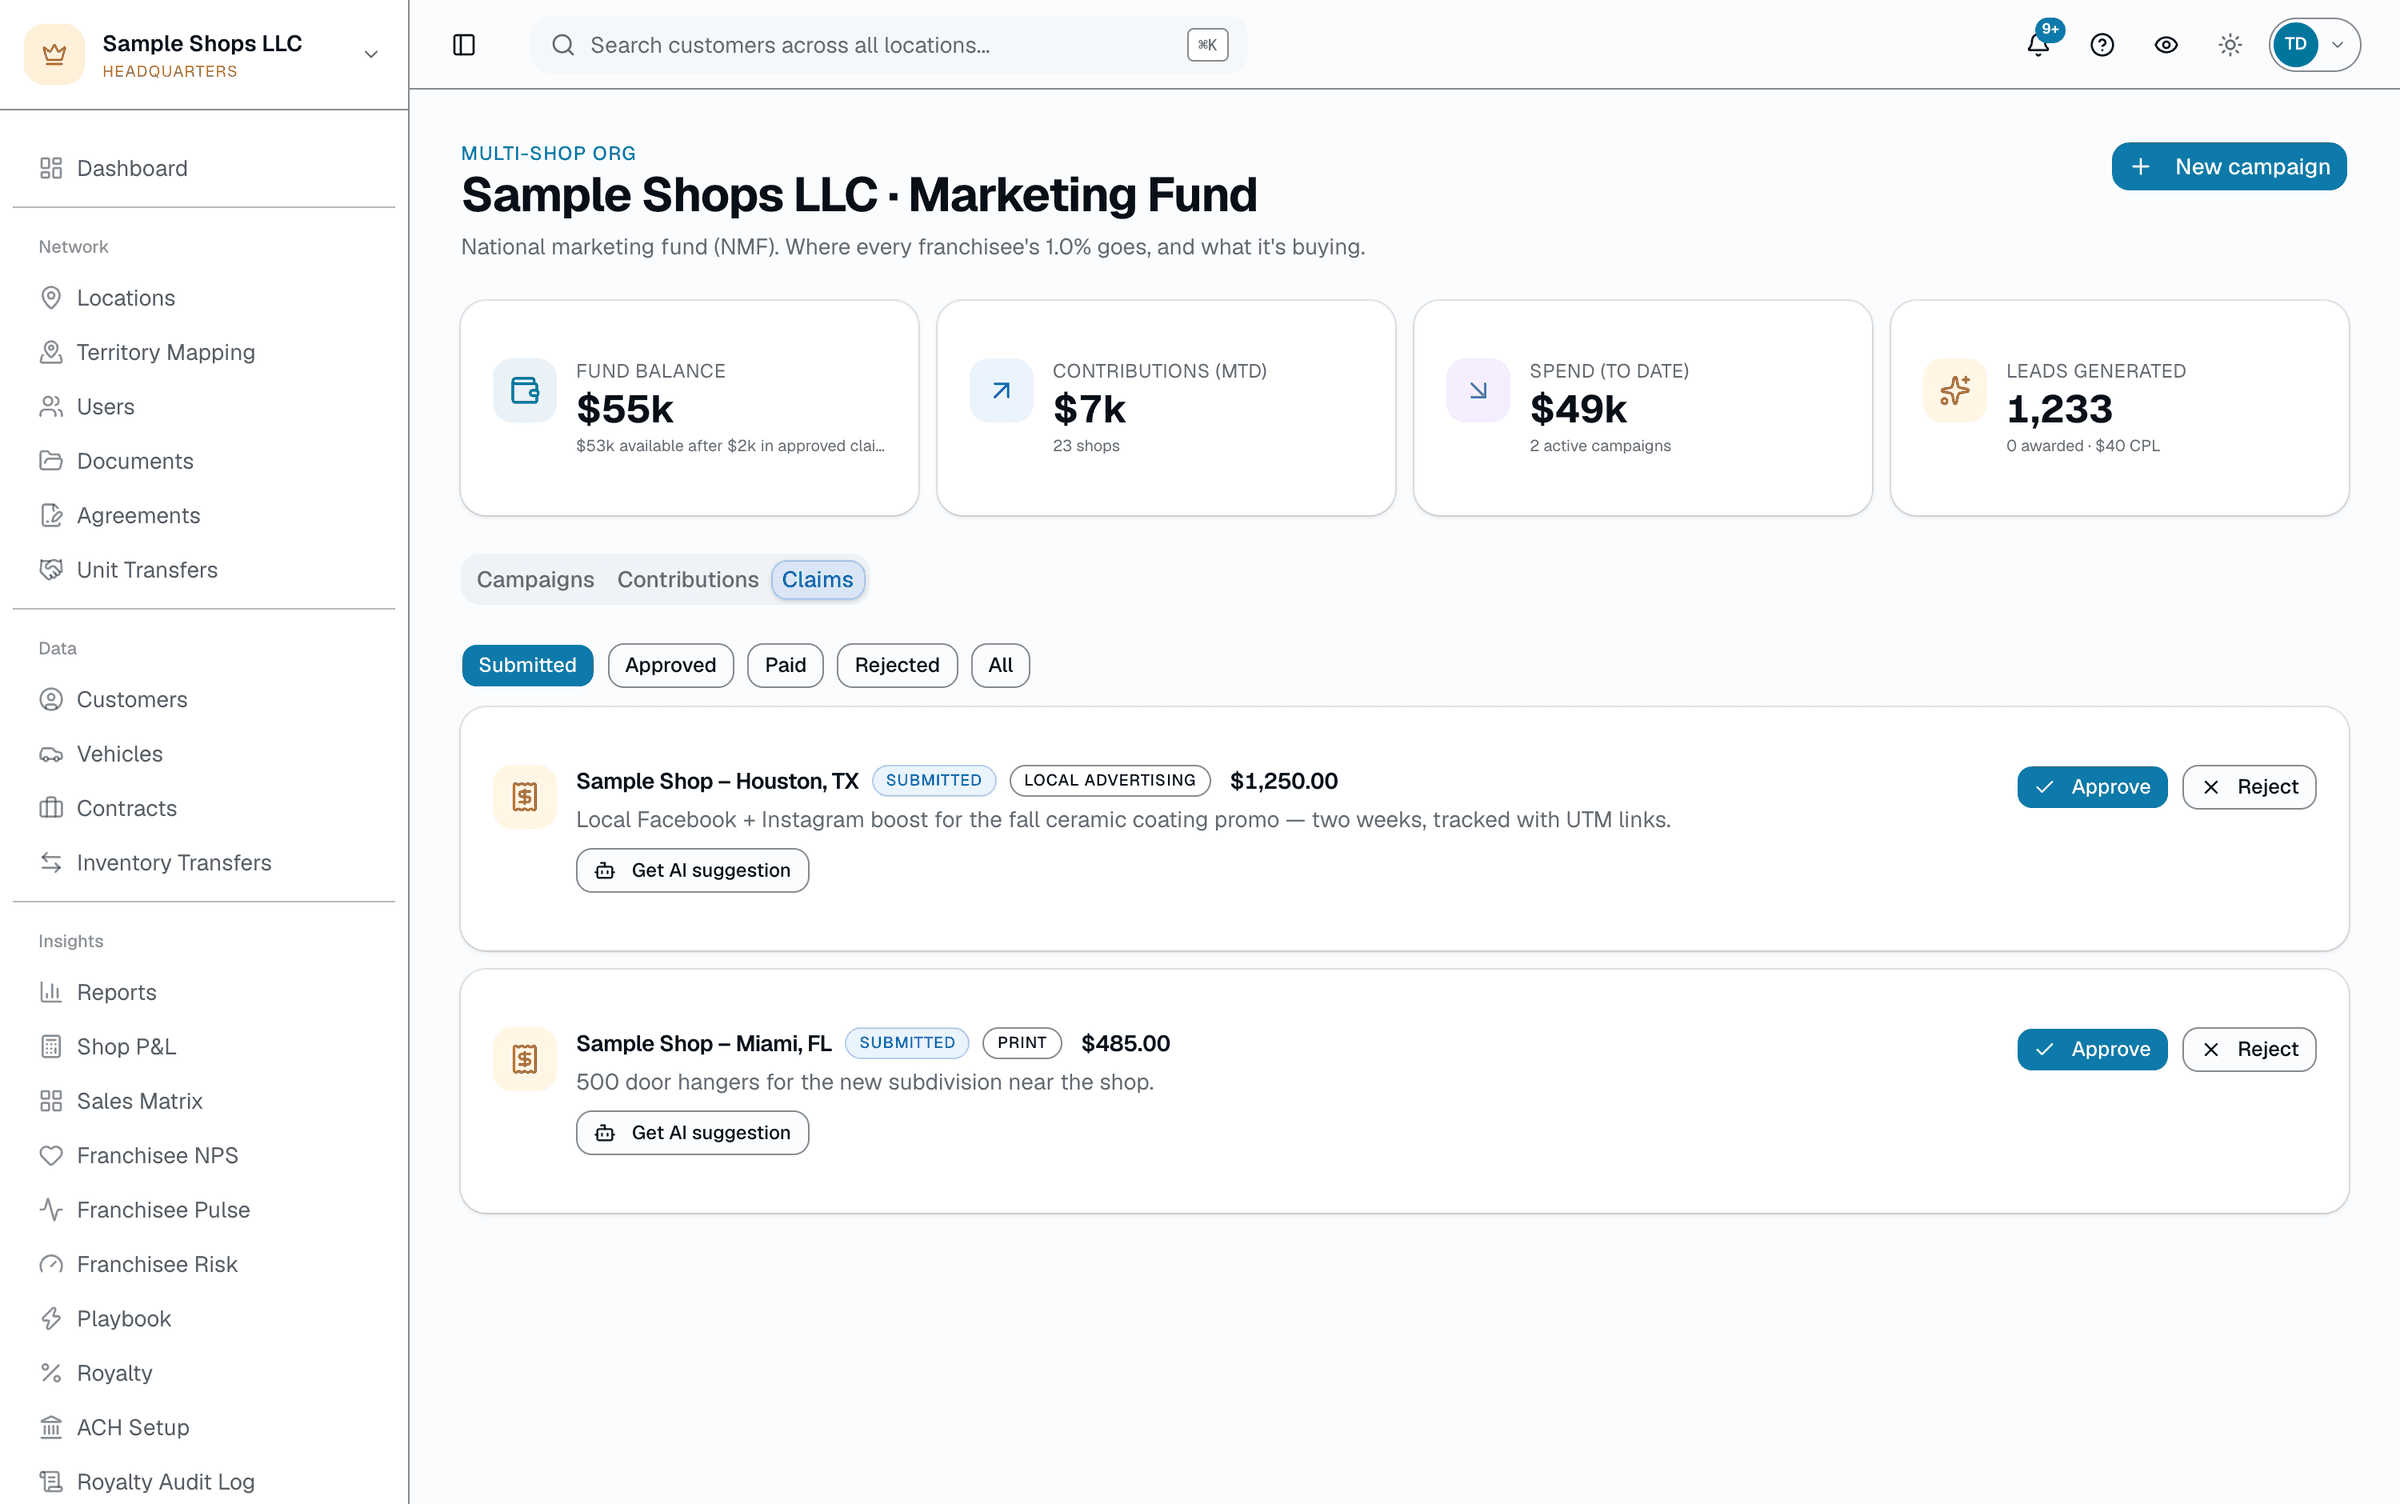Viewport: 2400px width, 1504px height.
Task: Open the TD user avatar menu
Action: (2314, 45)
